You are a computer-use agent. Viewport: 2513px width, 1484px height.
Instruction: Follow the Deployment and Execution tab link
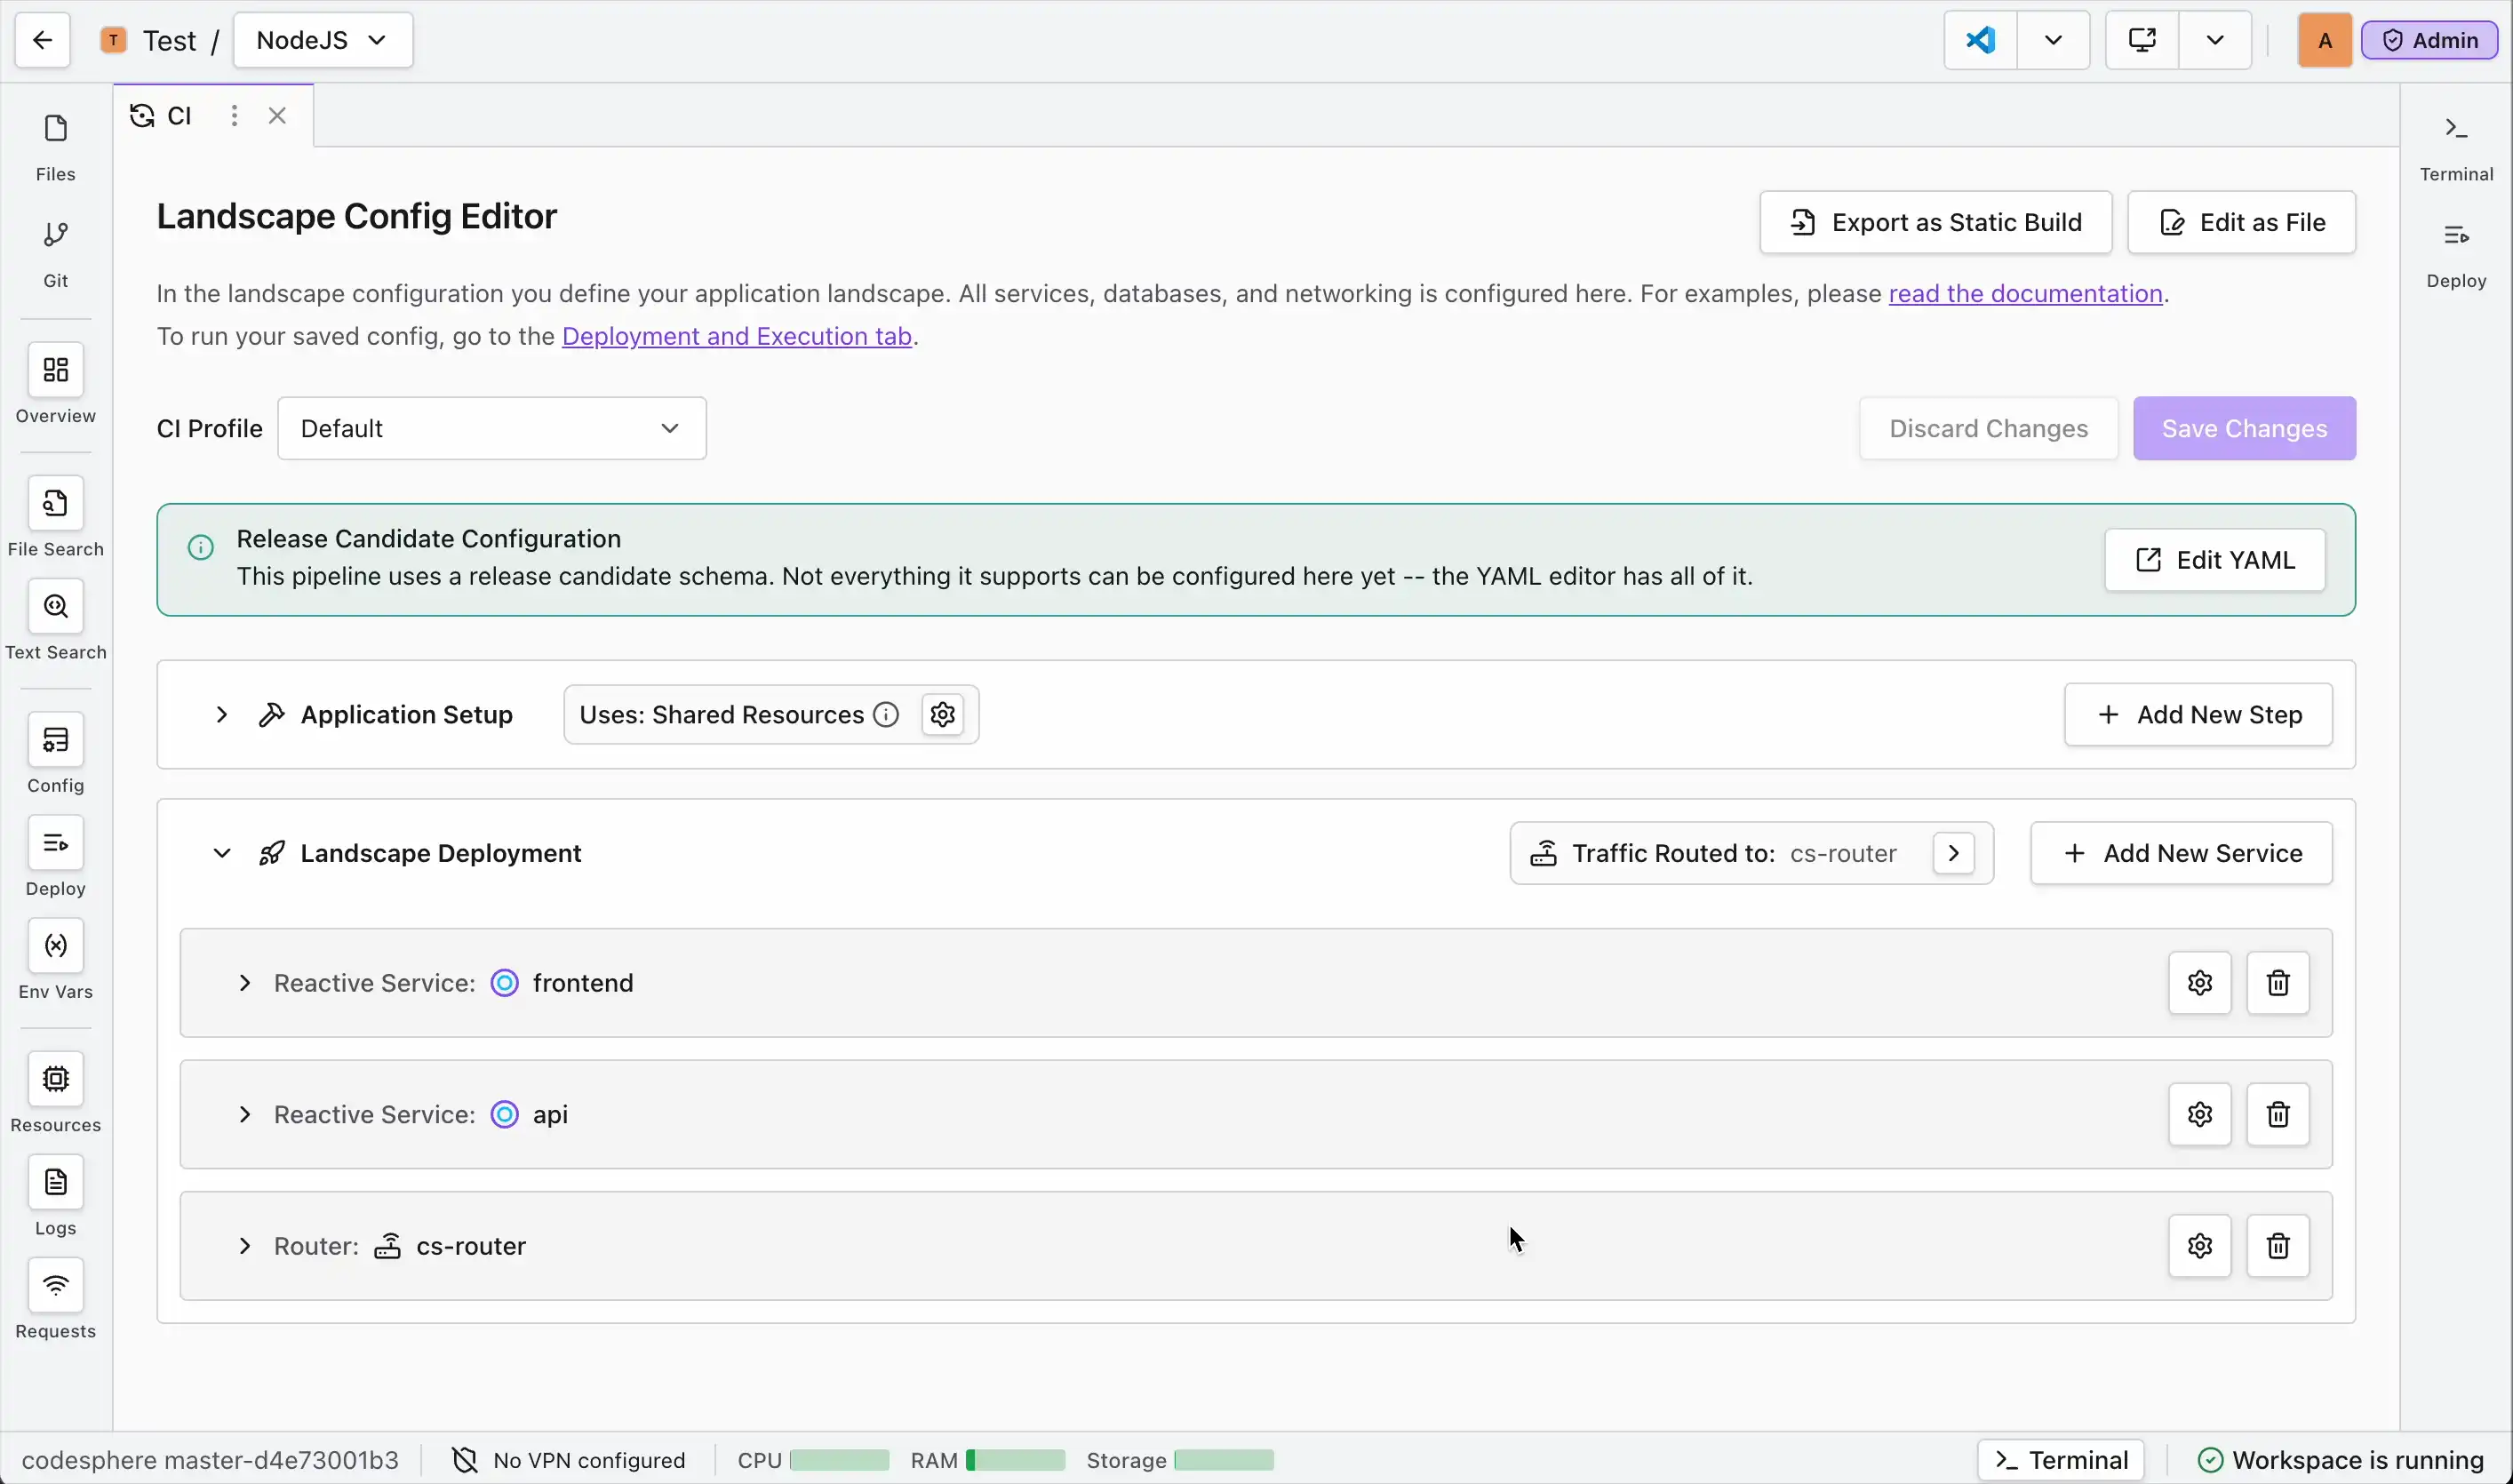pyautogui.click(x=737, y=336)
